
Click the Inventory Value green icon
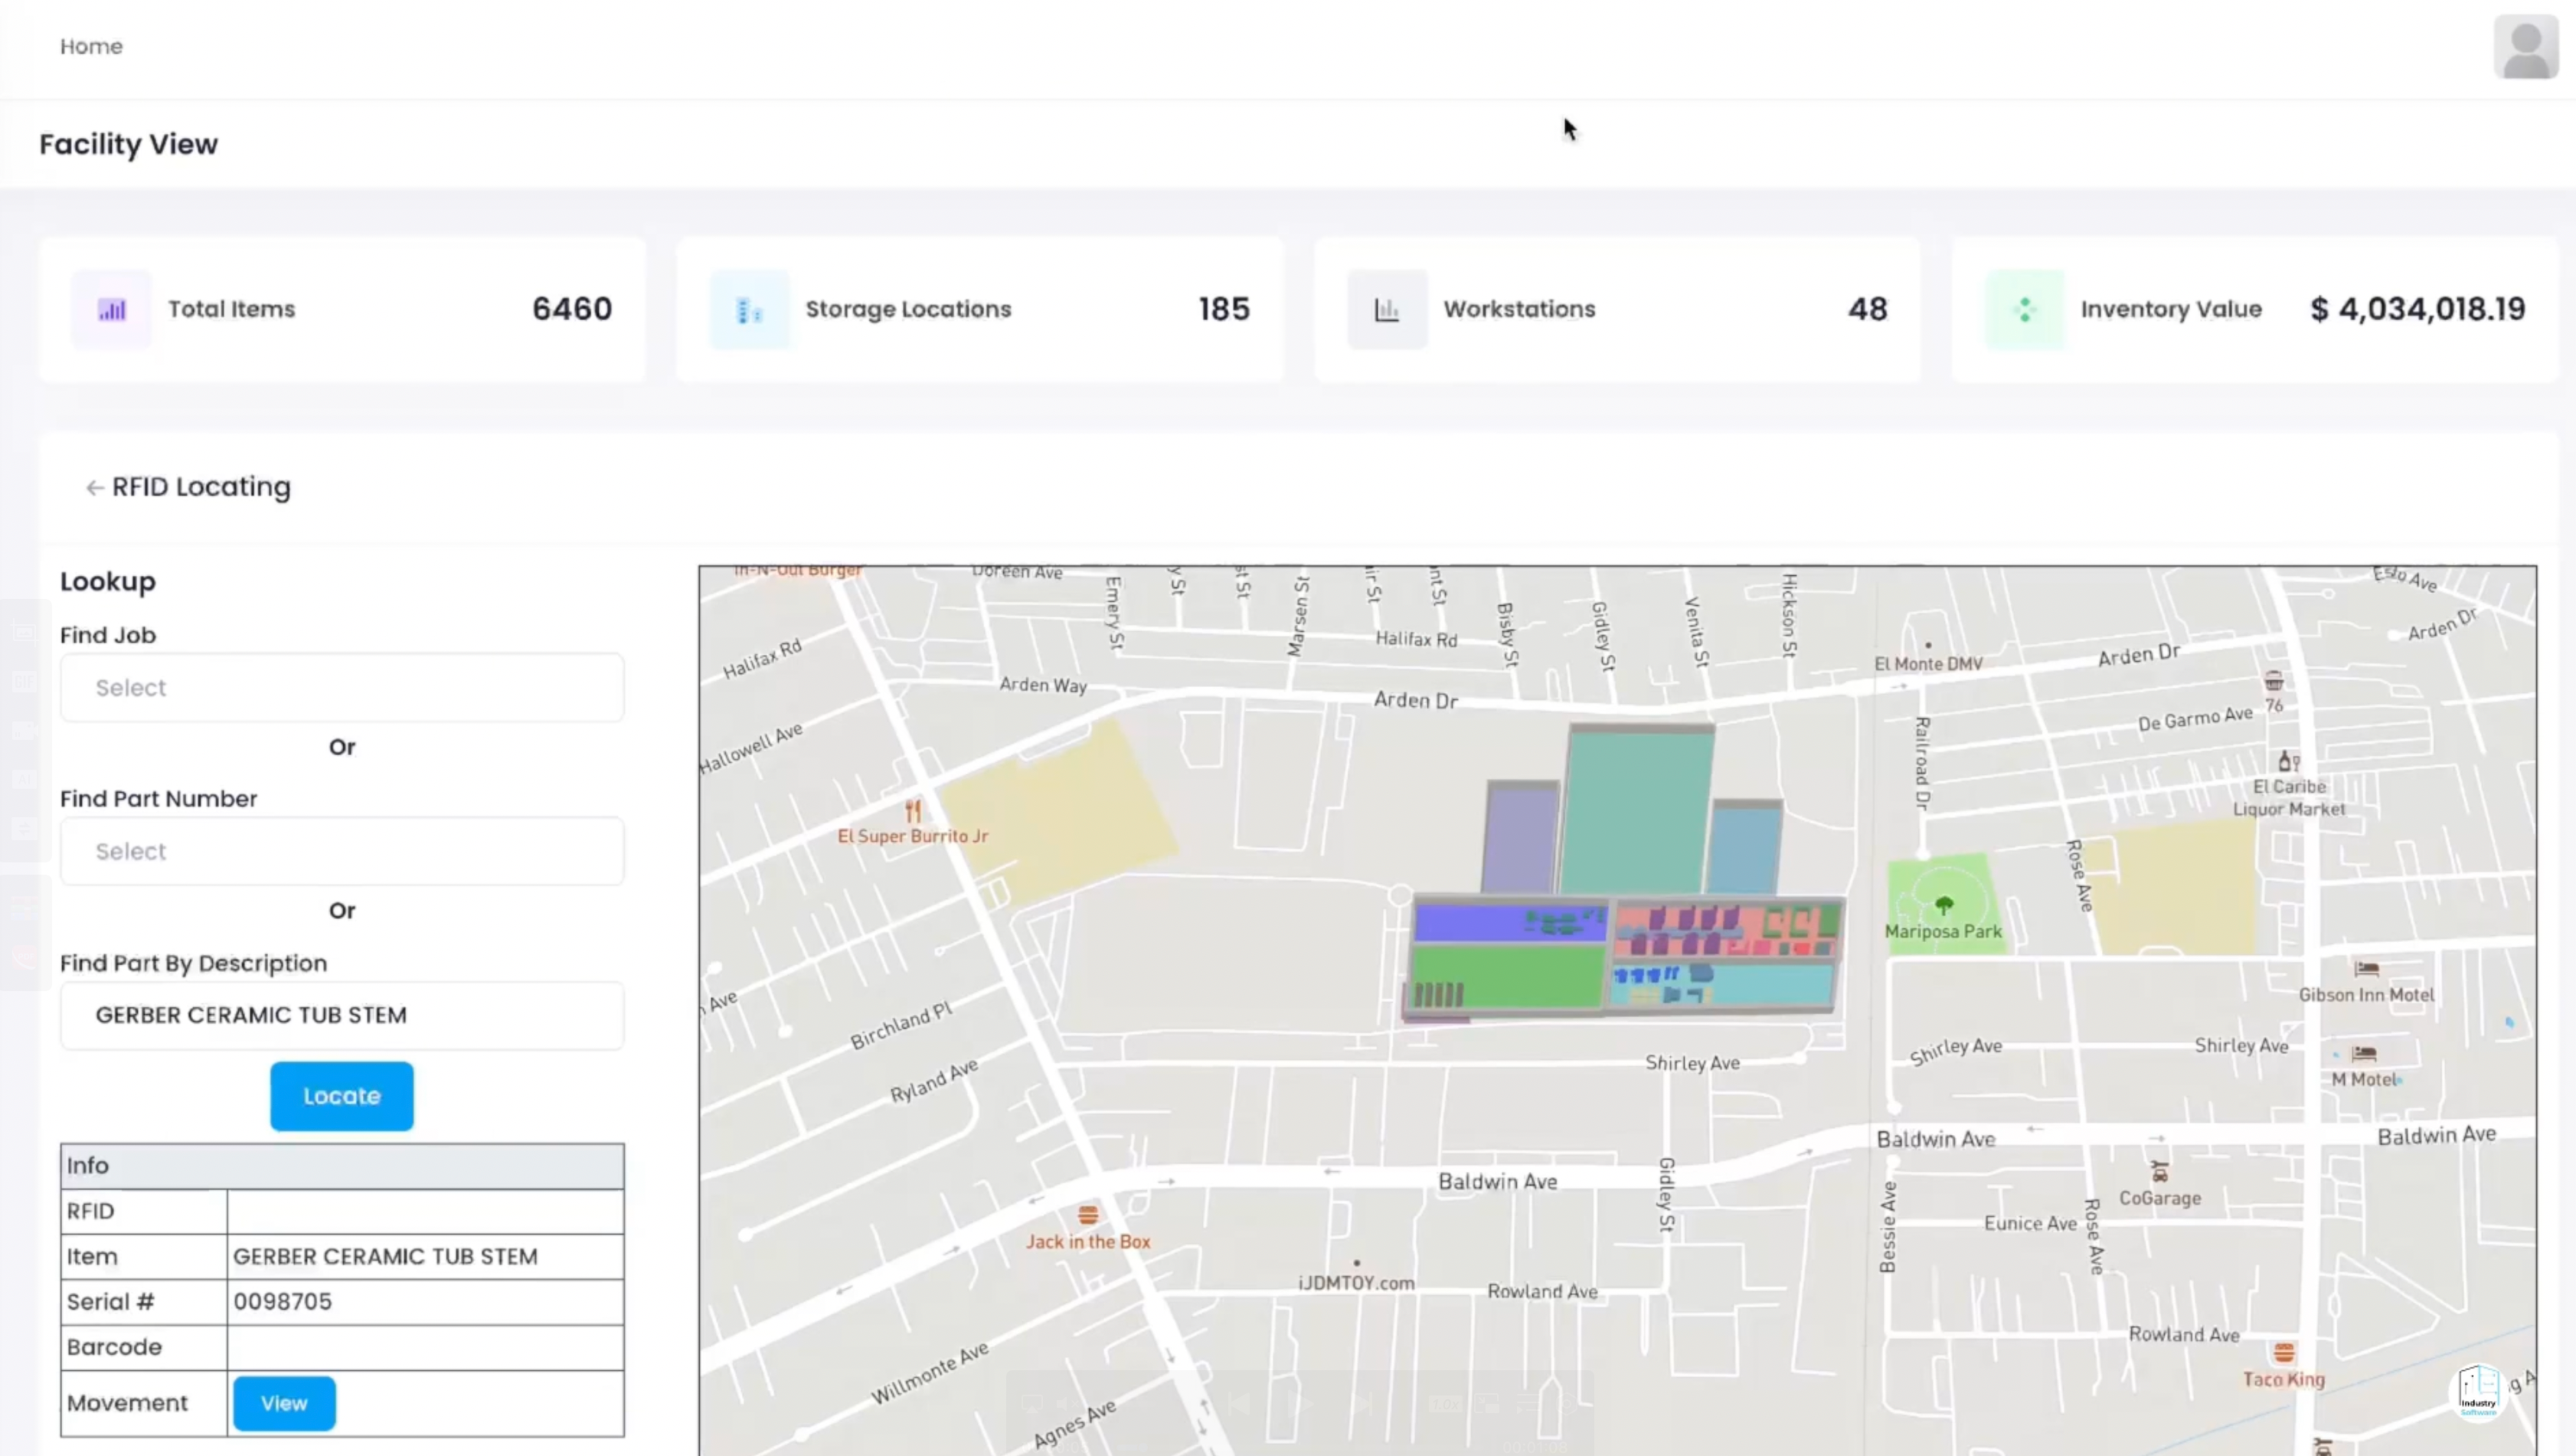coord(2024,310)
